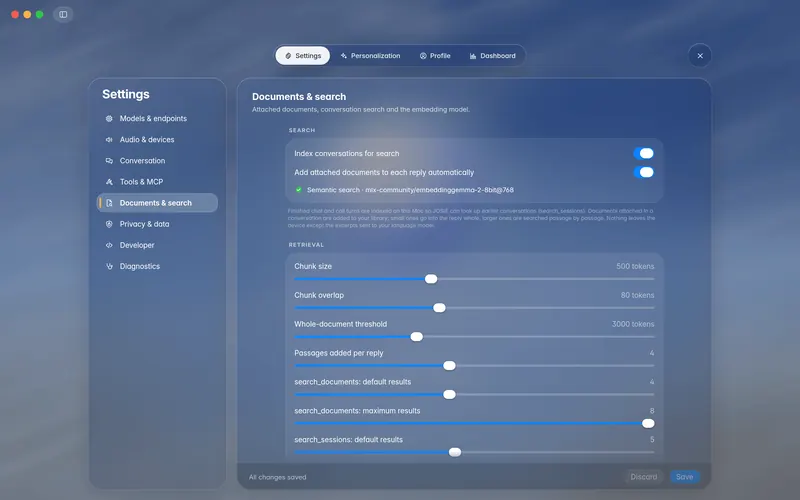Click the '3000 tokens' value
The height and width of the screenshot is (500, 800).
point(633,324)
